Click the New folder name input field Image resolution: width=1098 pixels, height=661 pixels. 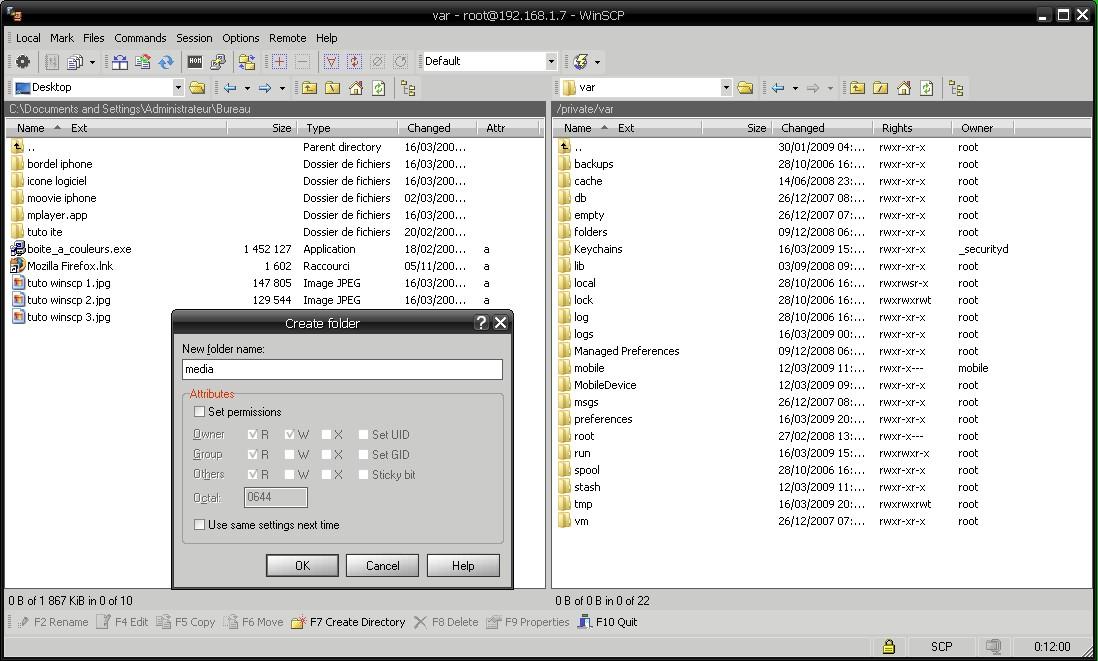click(341, 370)
